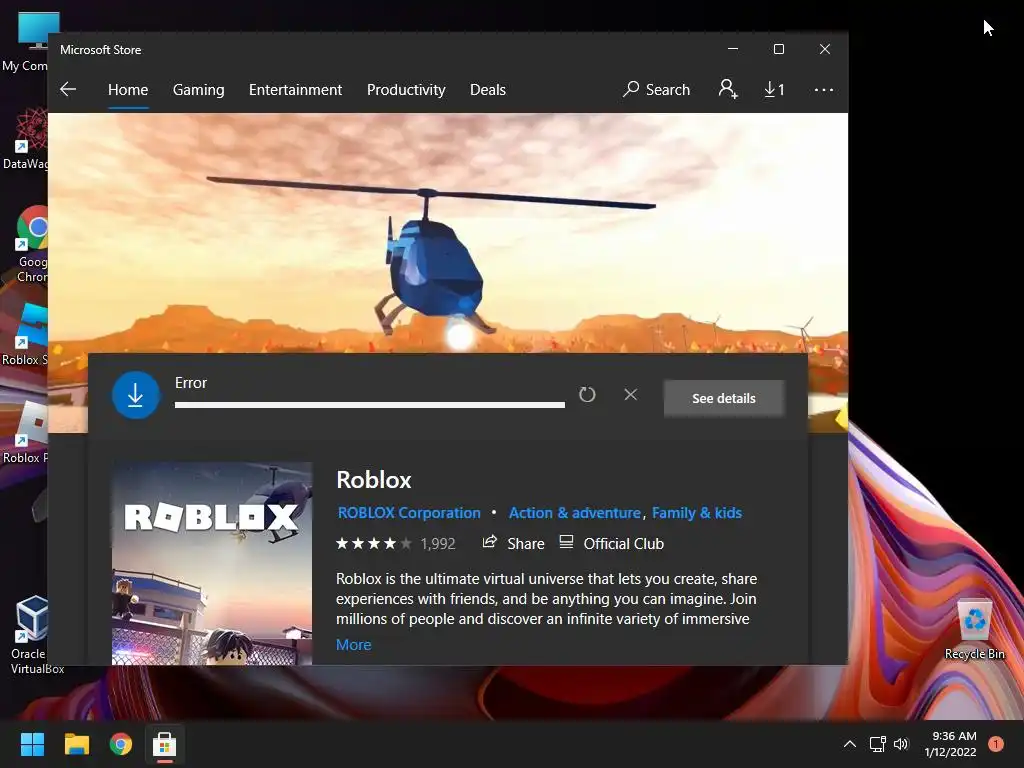1024x768 pixels.
Task: Cancel the errored download with the X
Action: click(x=630, y=394)
